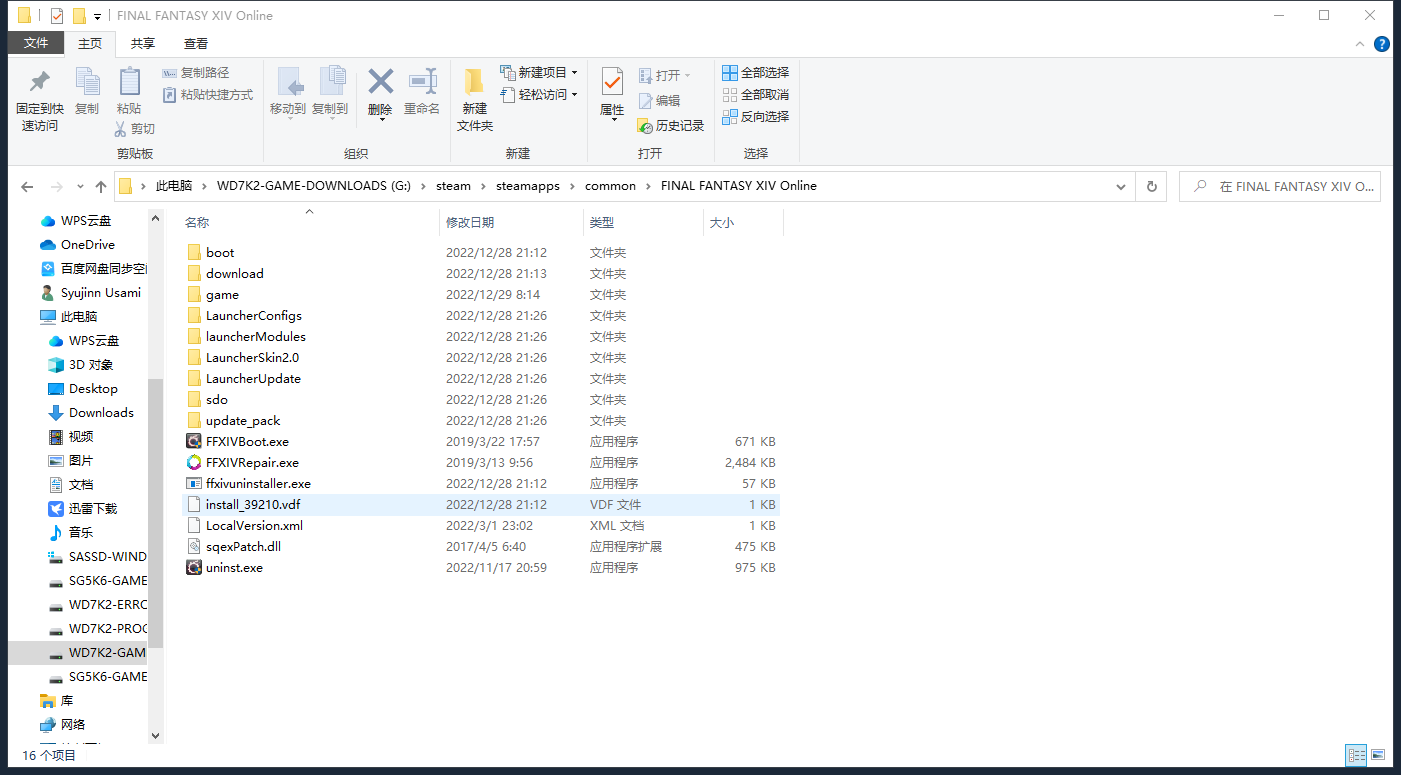Viewport: 1401px width, 775px height.
Task: Click common in the address breadcrumb
Action: [x=610, y=186]
